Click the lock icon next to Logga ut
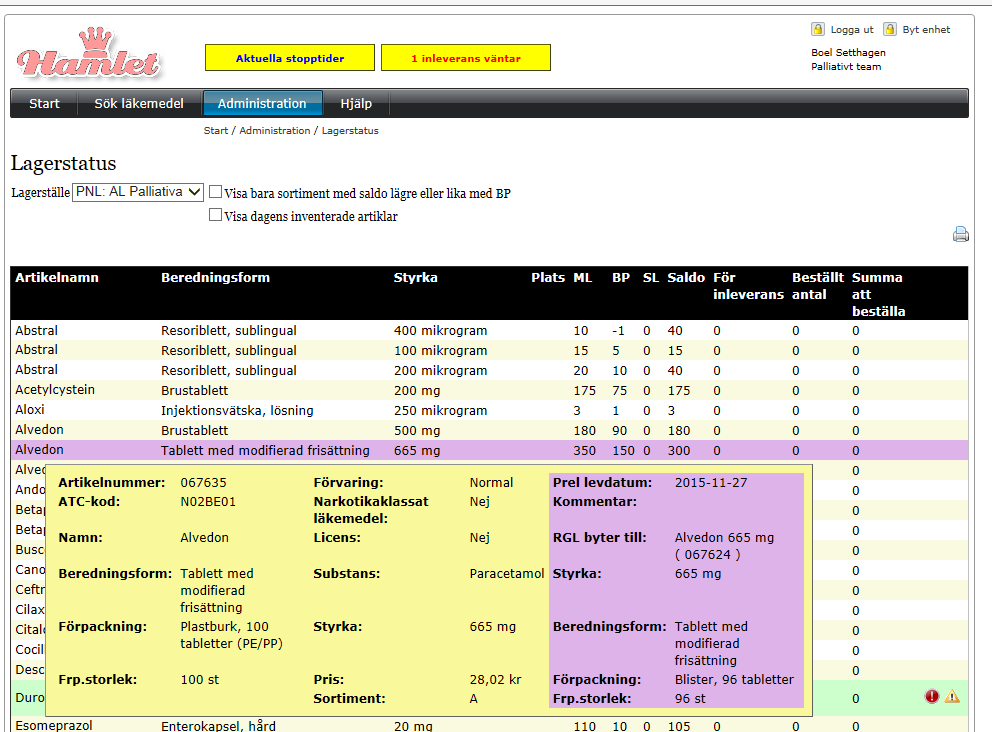This screenshot has width=992, height=732. [818, 29]
